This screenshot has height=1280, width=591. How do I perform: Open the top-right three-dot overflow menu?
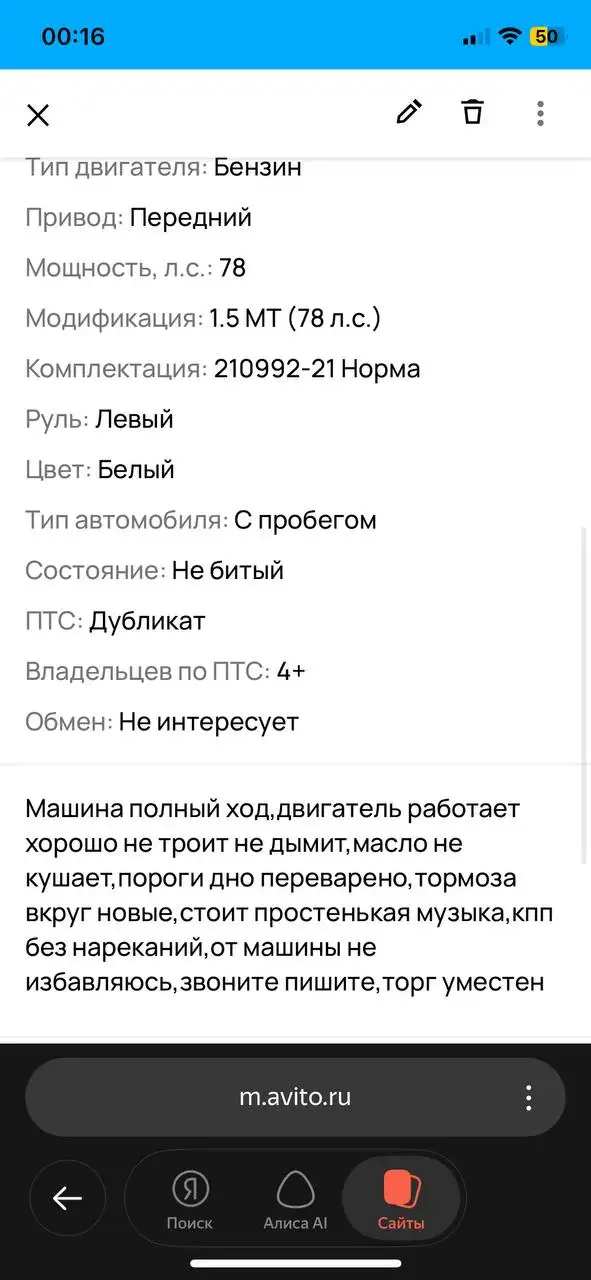tap(539, 113)
